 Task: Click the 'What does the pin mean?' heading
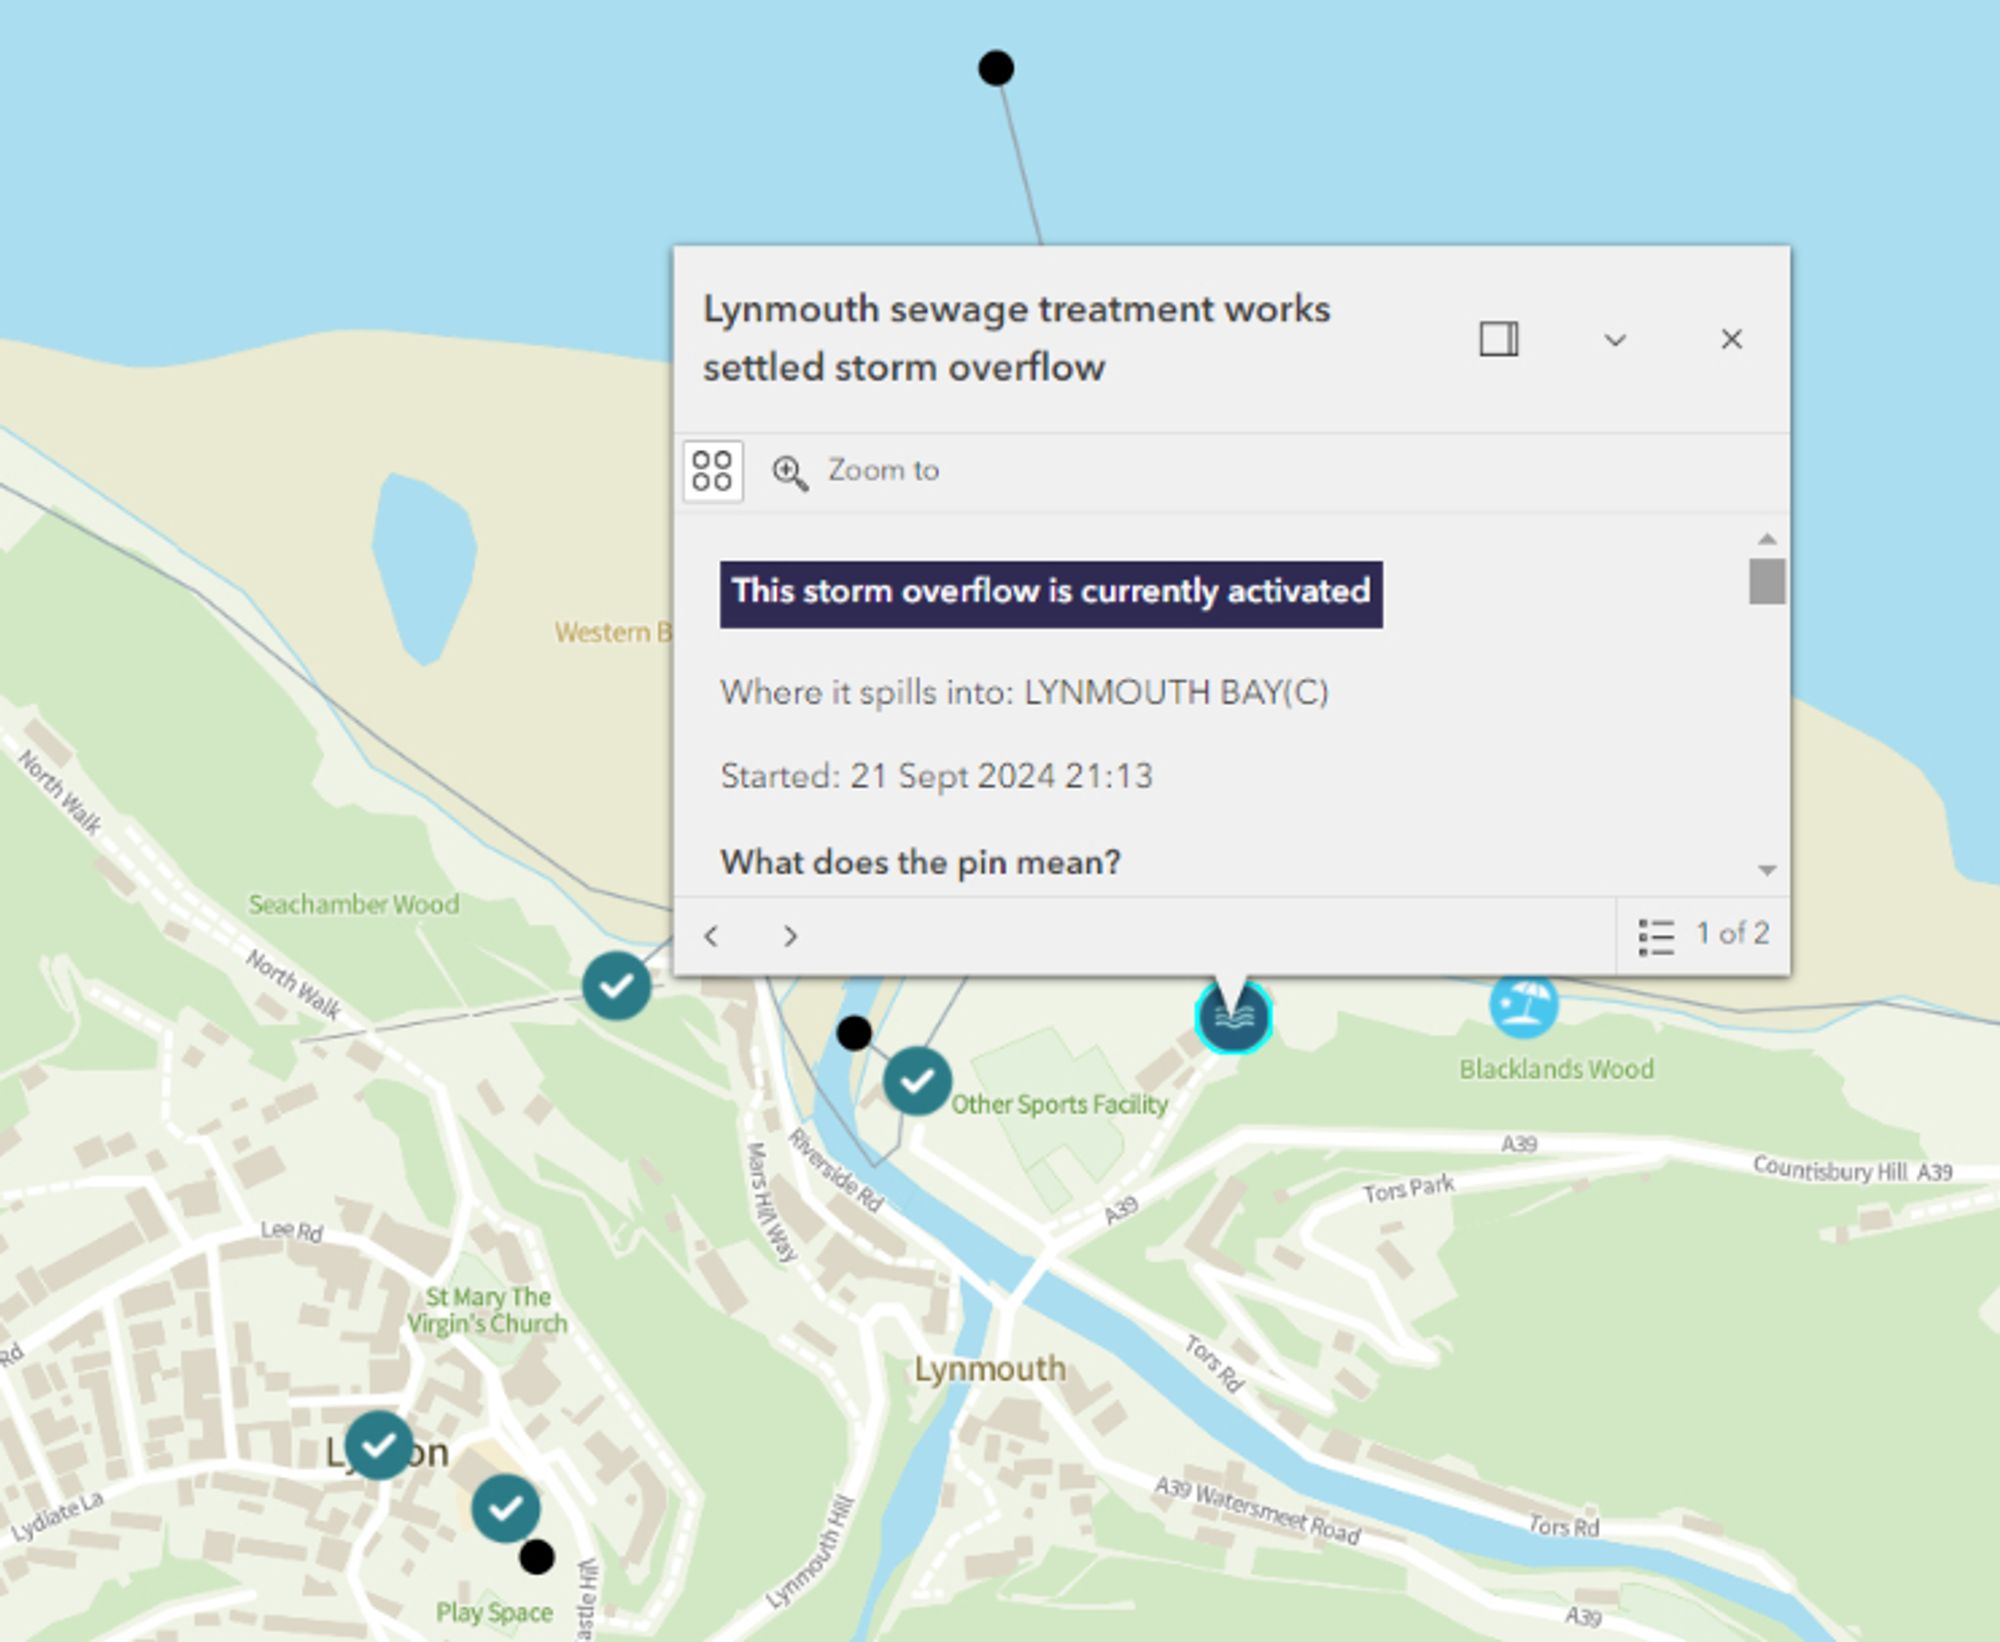pyautogui.click(x=920, y=862)
